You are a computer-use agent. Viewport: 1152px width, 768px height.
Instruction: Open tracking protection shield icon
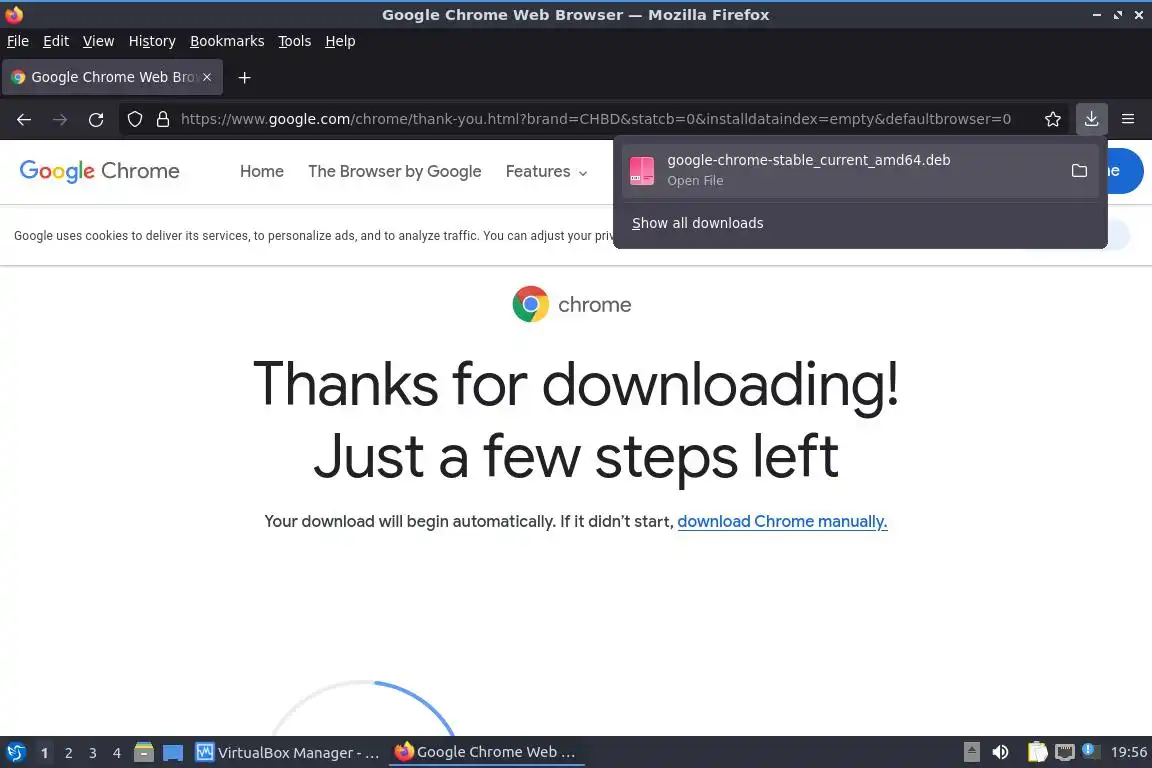click(x=134, y=119)
